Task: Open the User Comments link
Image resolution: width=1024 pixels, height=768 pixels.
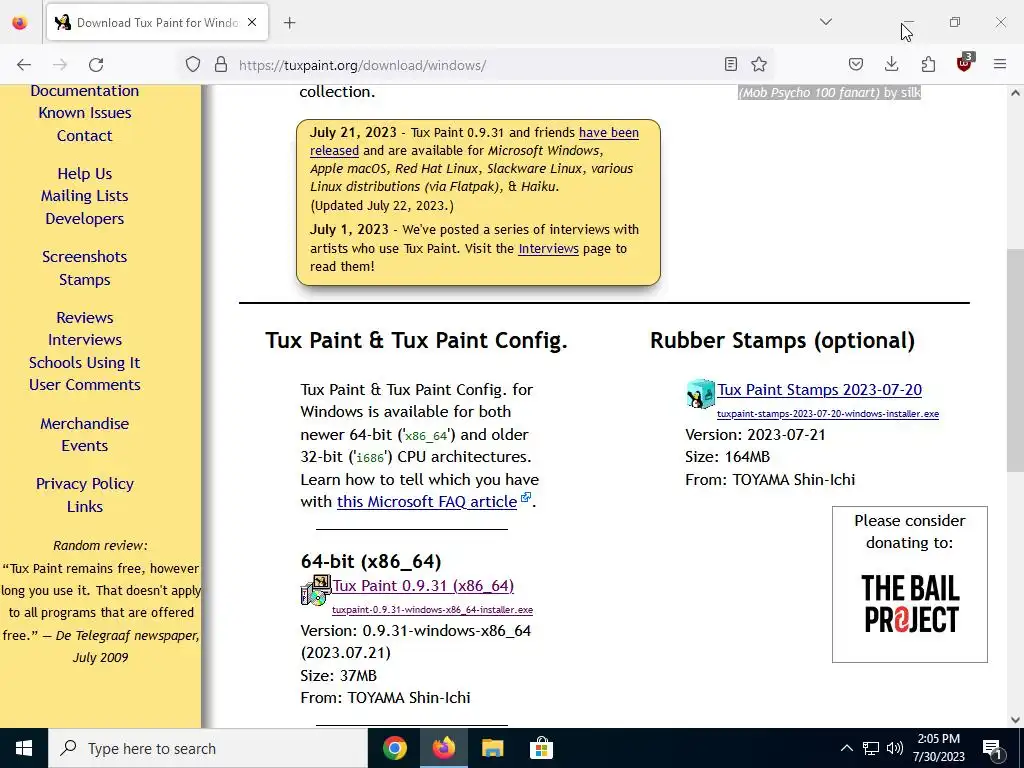Action: pyautogui.click(x=85, y=385)
